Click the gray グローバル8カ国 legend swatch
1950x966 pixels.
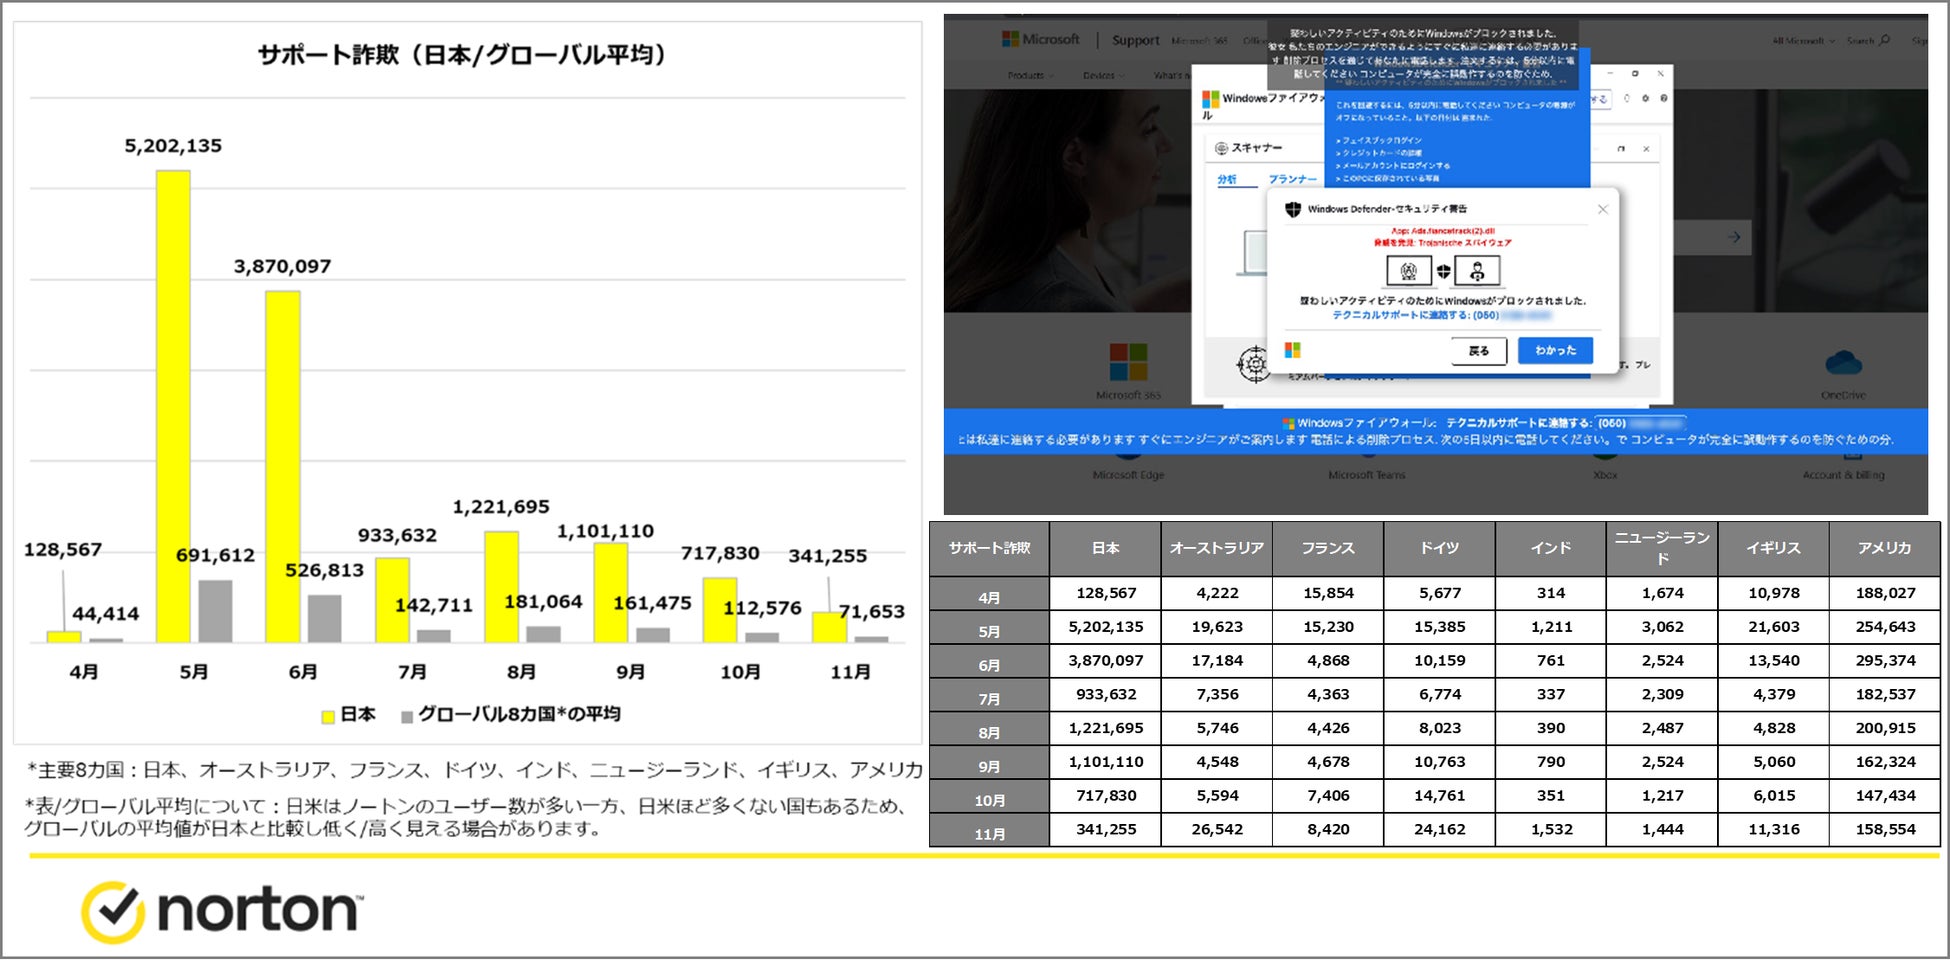point(406,716)
